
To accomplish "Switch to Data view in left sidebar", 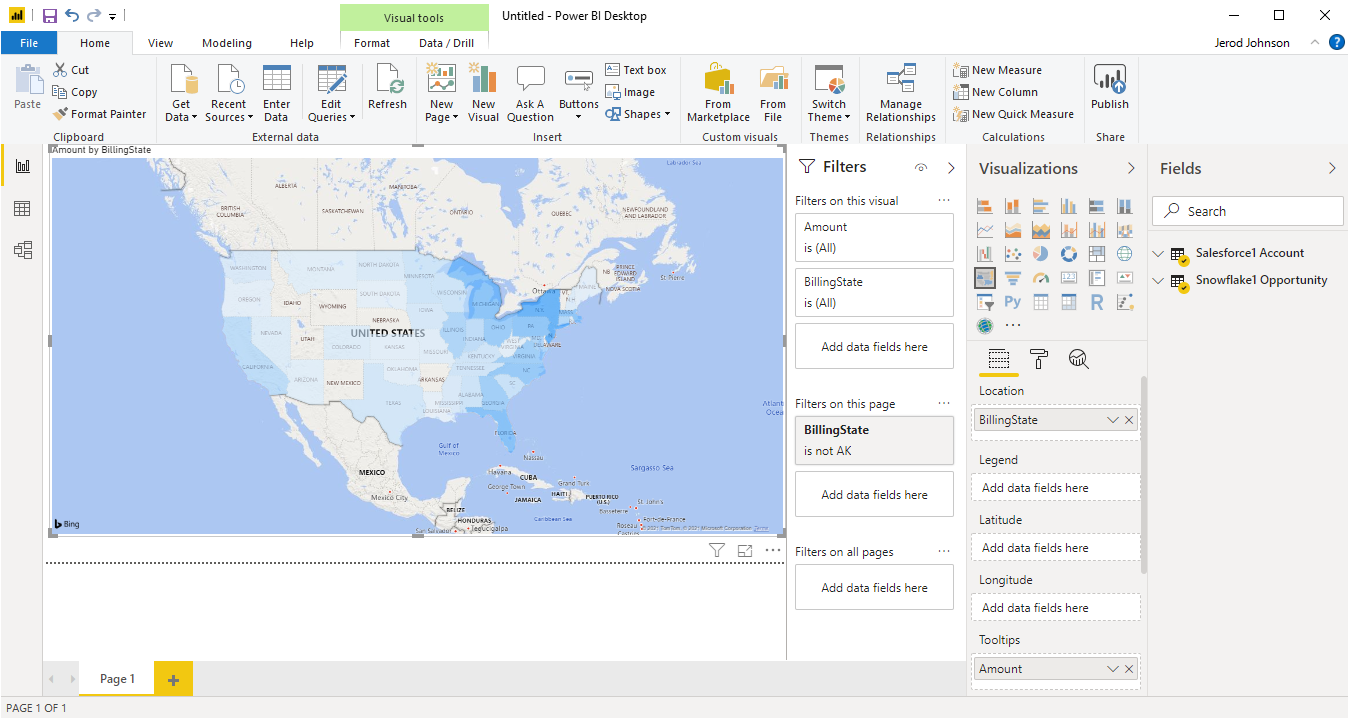I will pos(22,208).
